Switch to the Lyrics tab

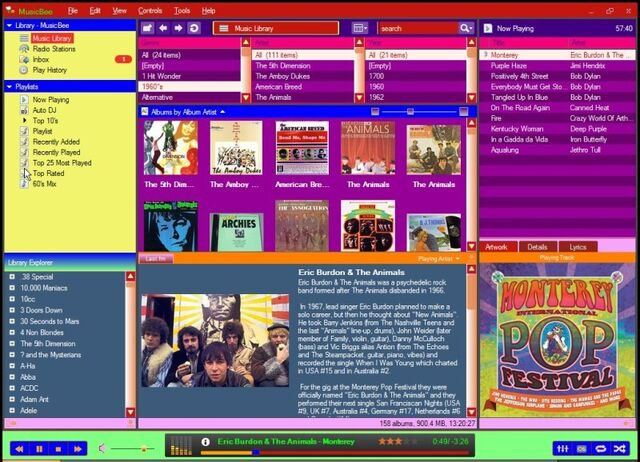(x=578, y=247)
